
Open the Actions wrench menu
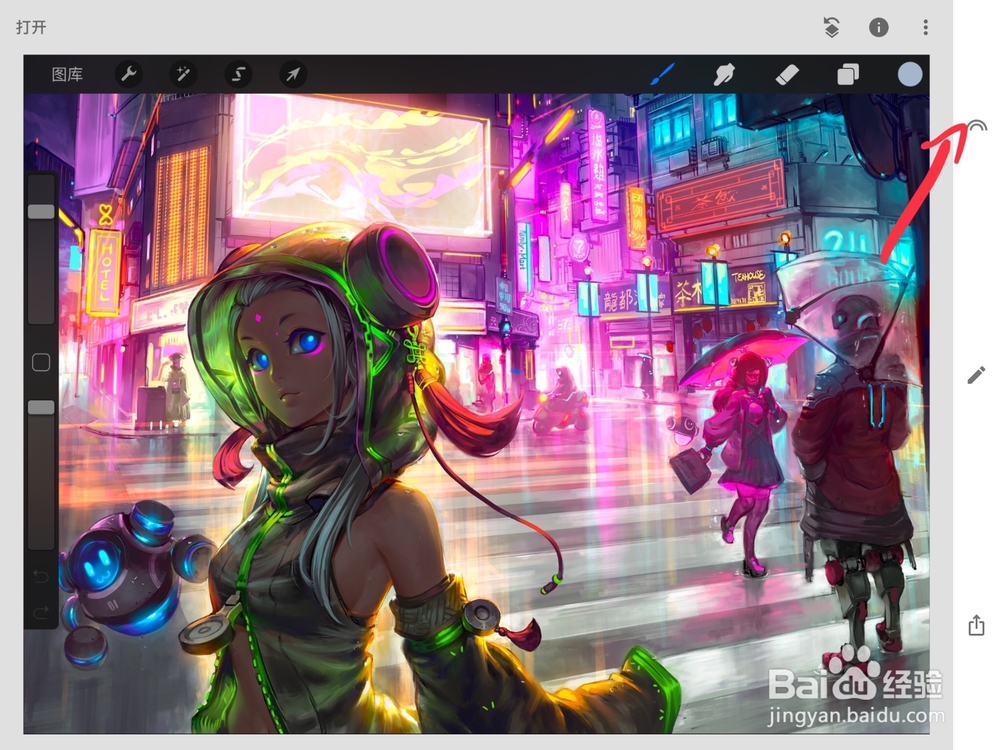(129, 75)
